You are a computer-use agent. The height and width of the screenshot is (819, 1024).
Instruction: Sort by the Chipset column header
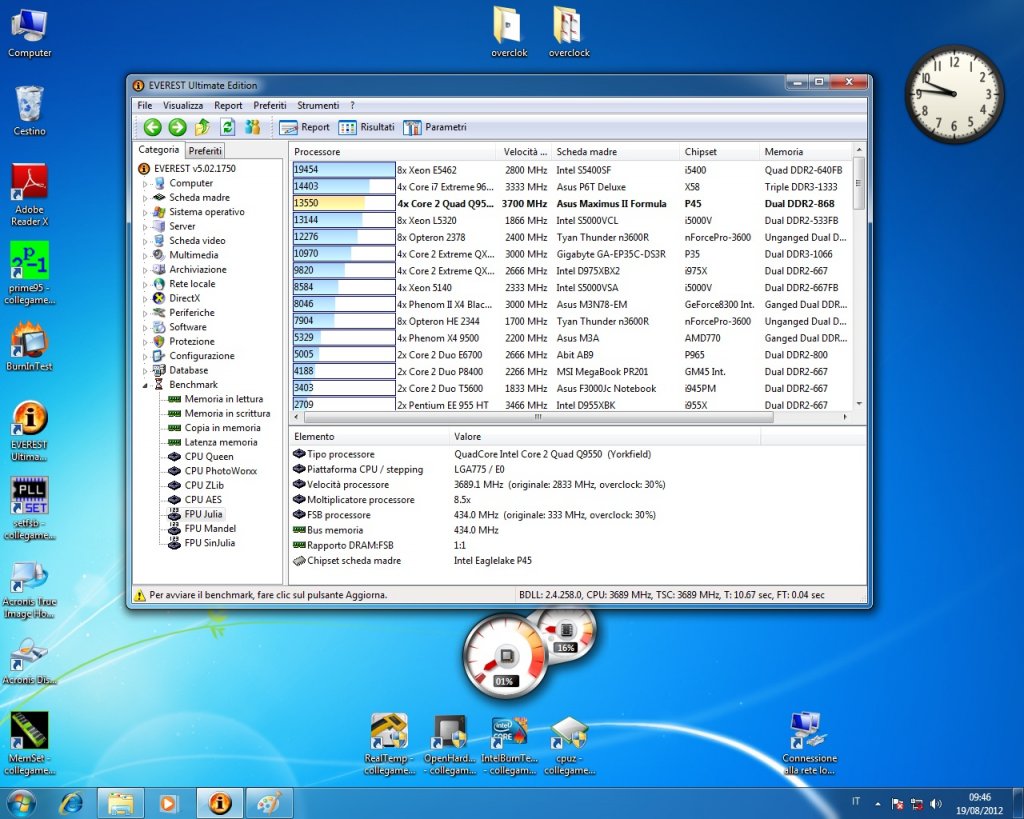click(x=720, y=152)
